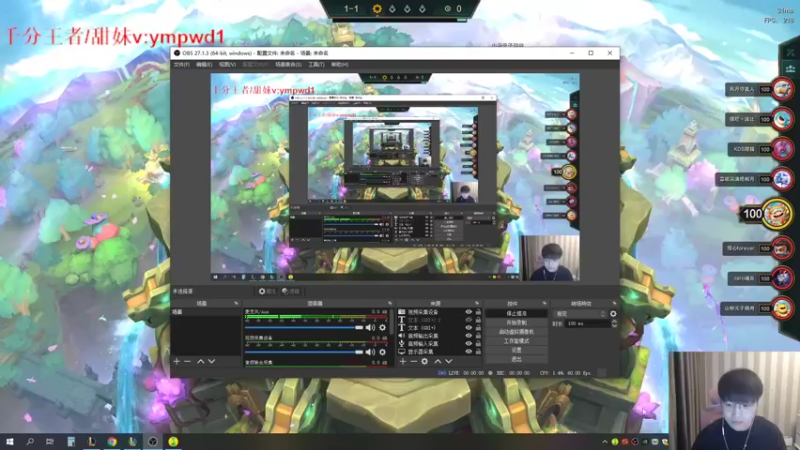Adjust the 视频采集设备 volume slider

coord(304,352)
